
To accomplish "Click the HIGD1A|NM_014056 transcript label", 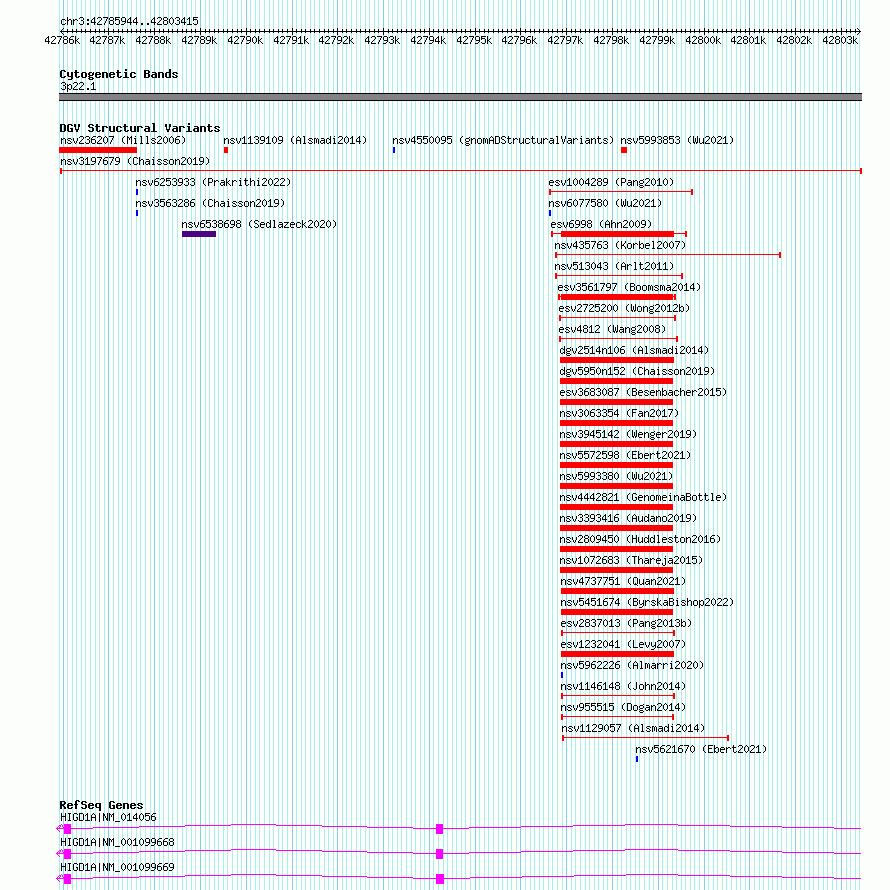I will (108, 817).
